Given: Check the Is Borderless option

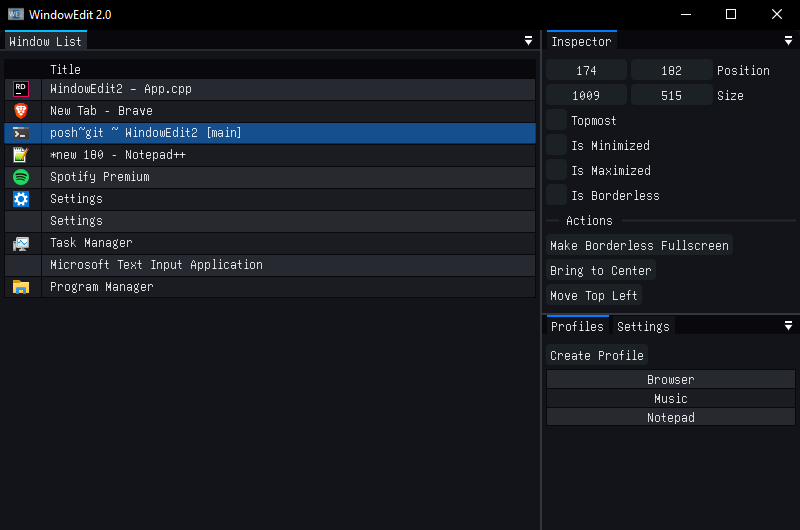Looking at the screenshot, I should coord(556,196).
